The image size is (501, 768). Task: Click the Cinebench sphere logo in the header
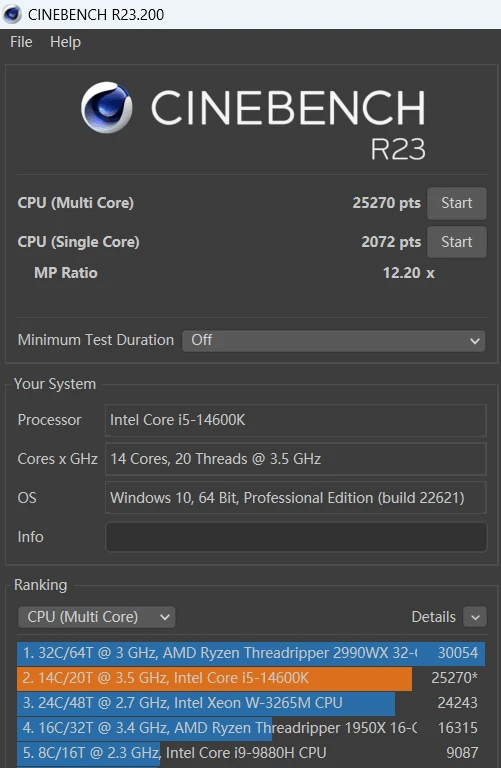click(x=106, y=108)
